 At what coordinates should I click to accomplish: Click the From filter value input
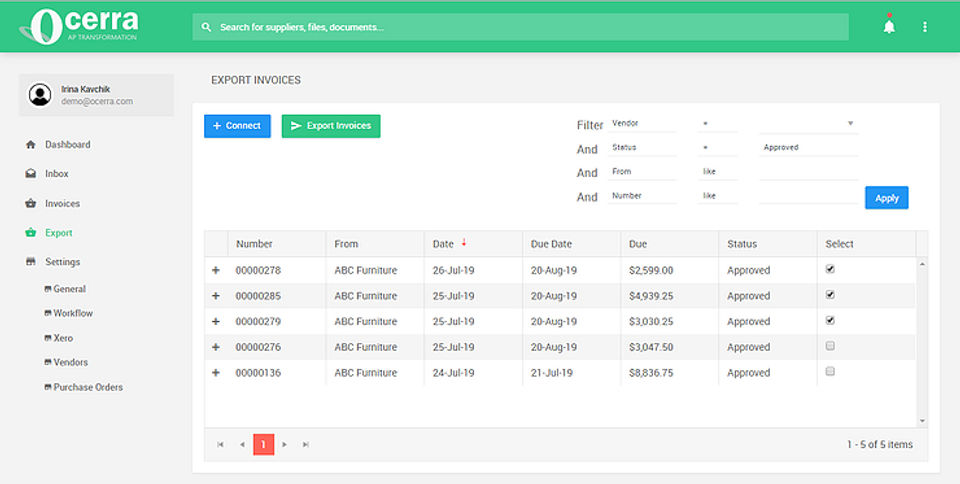(x=809, y=172)
